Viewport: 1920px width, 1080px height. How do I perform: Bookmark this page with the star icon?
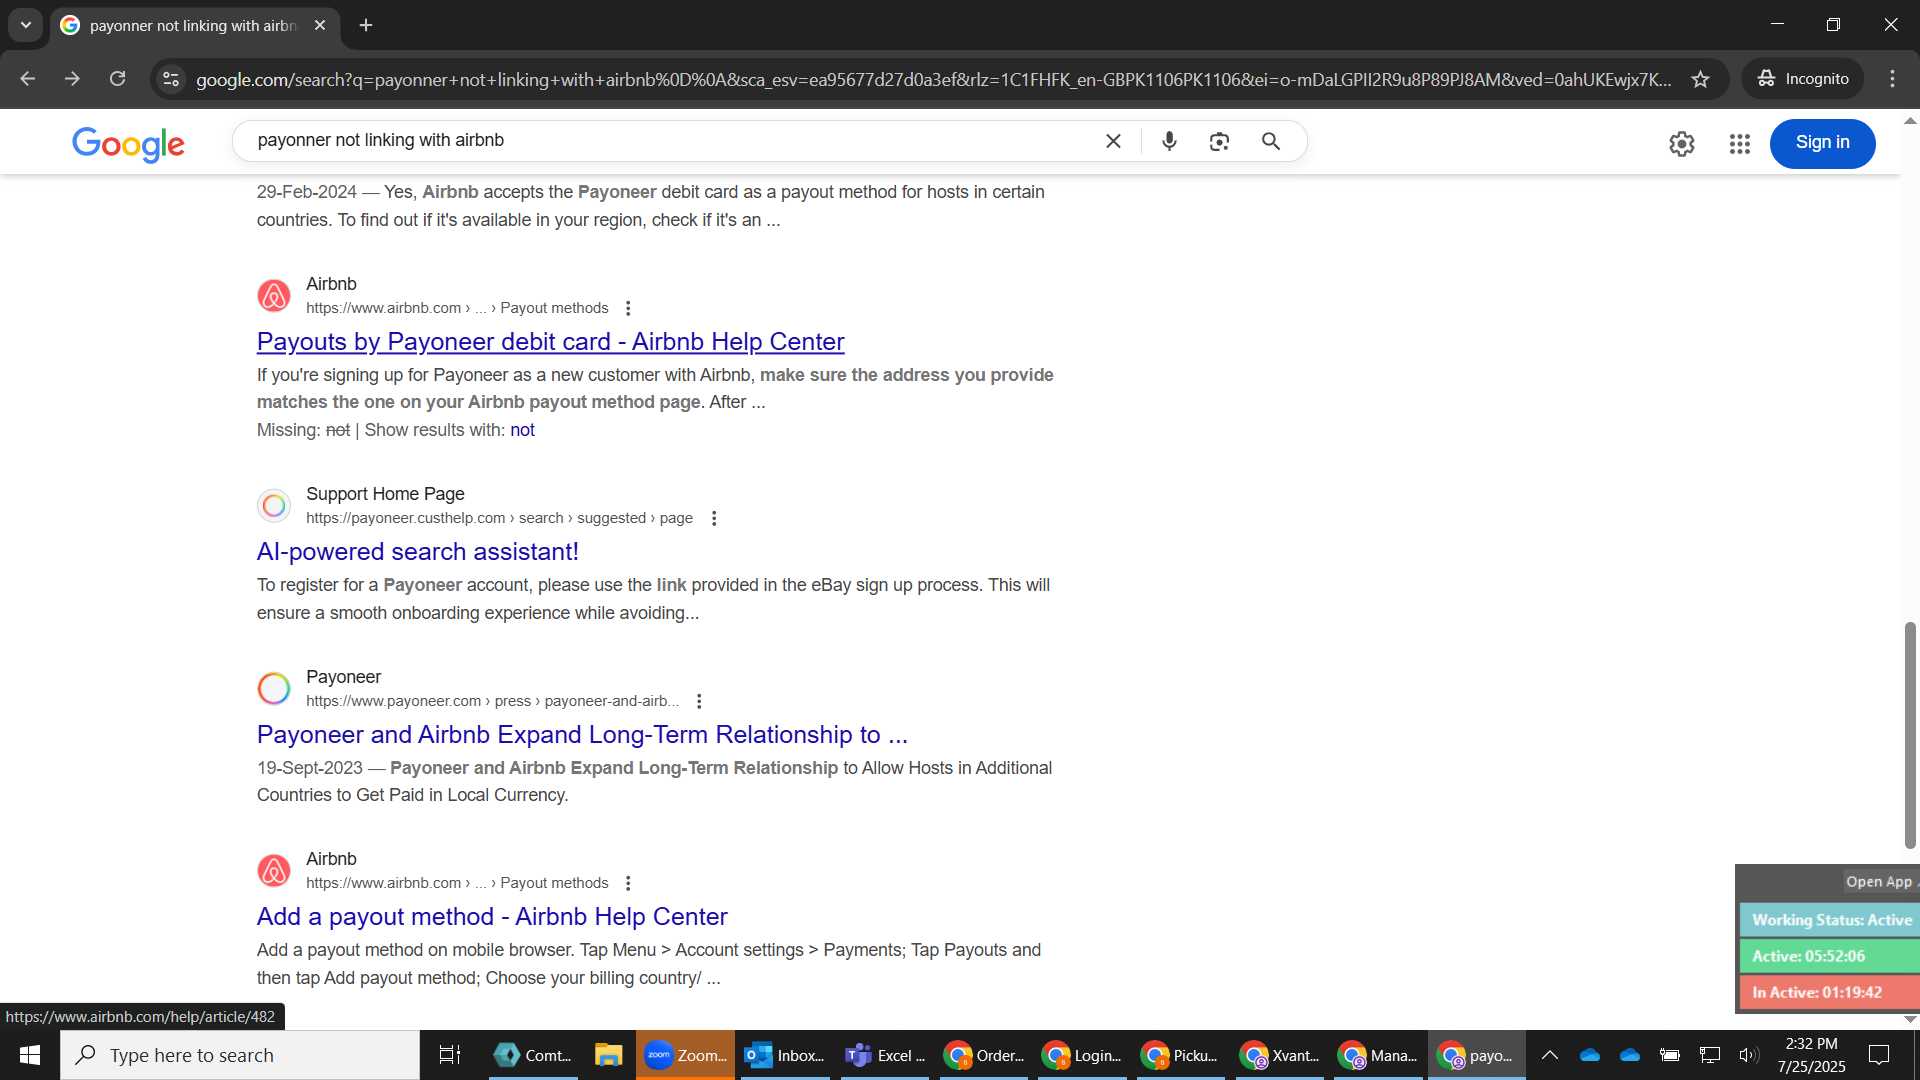click(x=1701, y=79)
